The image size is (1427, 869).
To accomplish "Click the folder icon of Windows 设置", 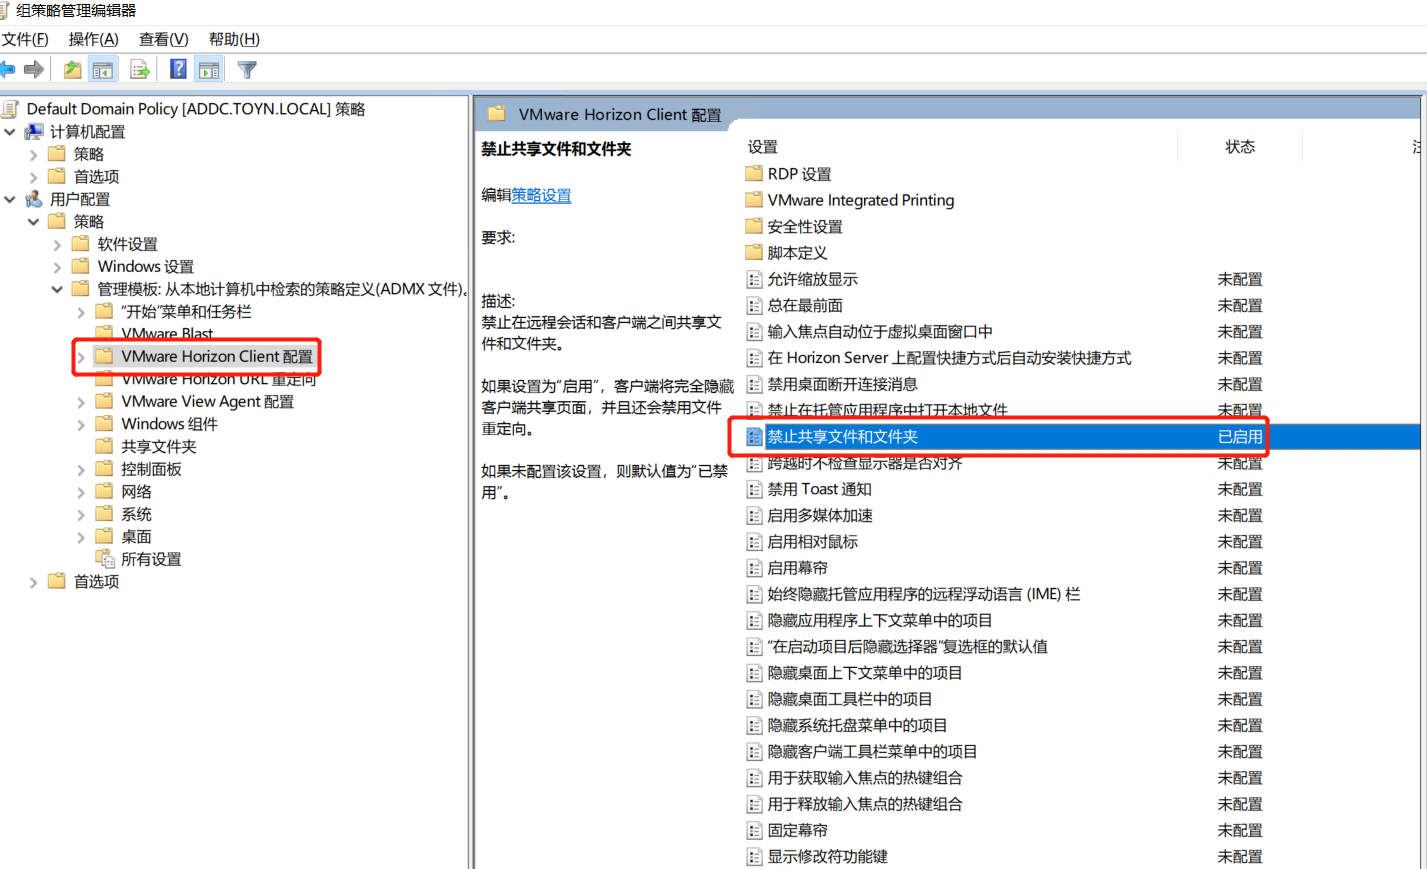I will (x=81, y=266).
